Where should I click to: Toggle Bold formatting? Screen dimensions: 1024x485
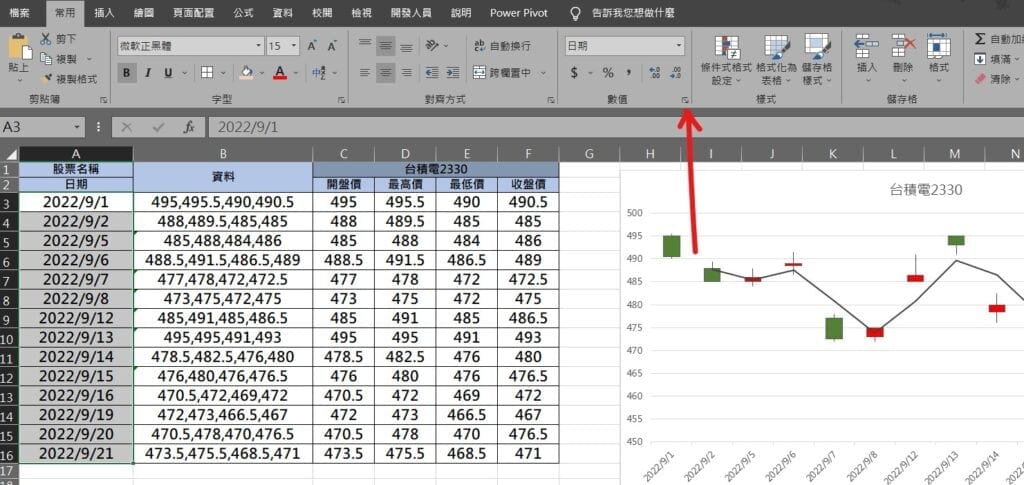pos(127,72)
